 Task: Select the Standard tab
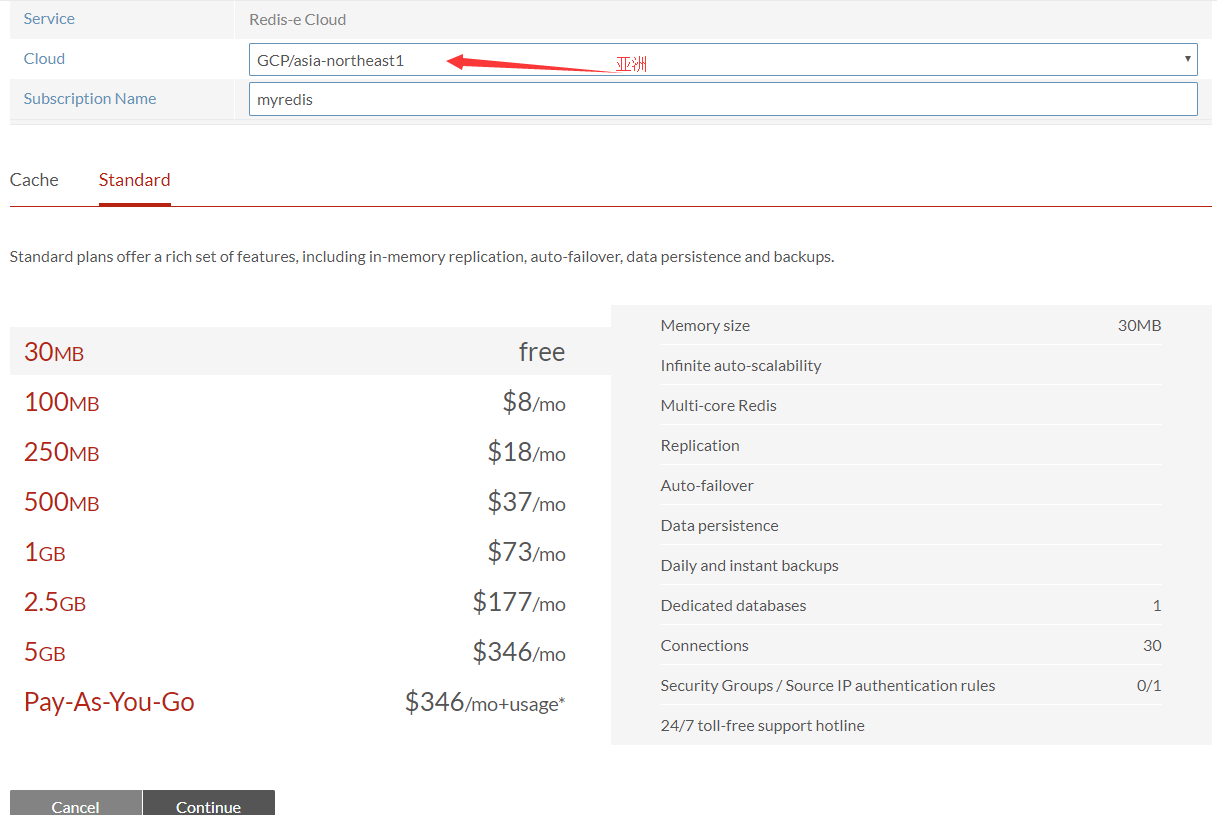(135, 180)
